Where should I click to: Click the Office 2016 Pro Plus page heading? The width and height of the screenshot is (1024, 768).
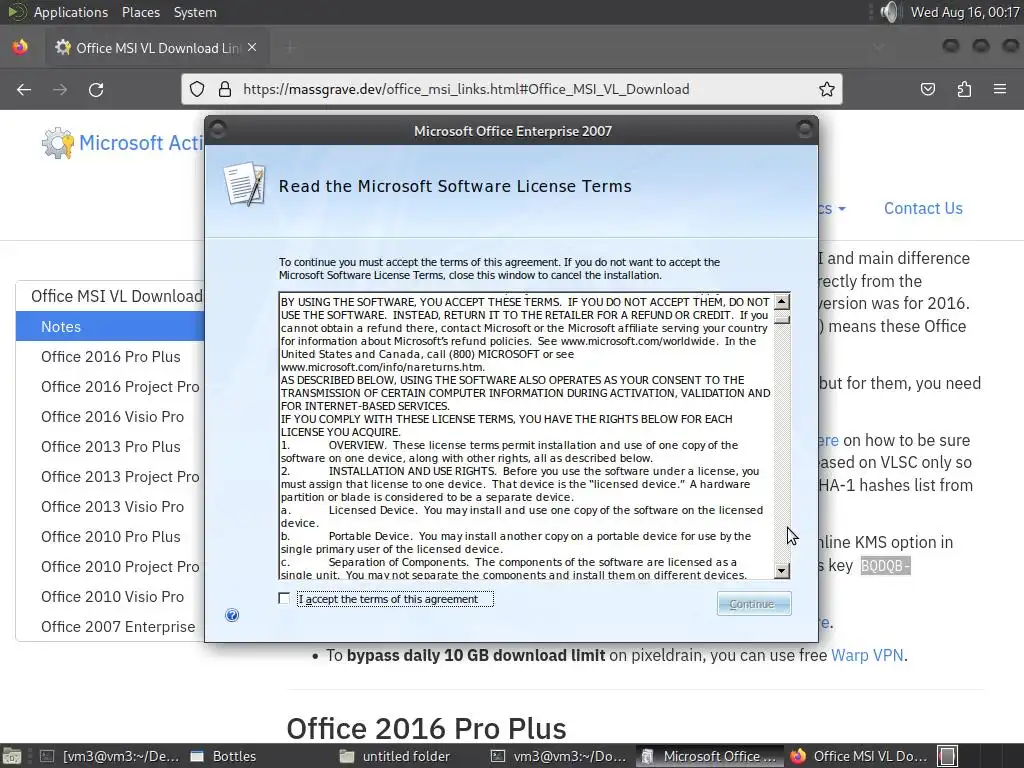click(426, 728)
